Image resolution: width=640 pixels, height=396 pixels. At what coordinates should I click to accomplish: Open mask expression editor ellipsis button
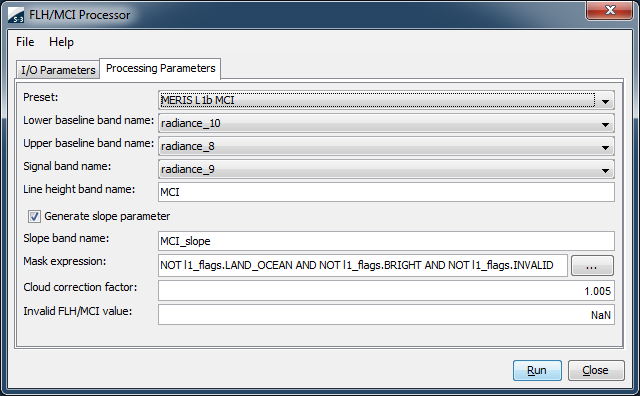[592, 266]
